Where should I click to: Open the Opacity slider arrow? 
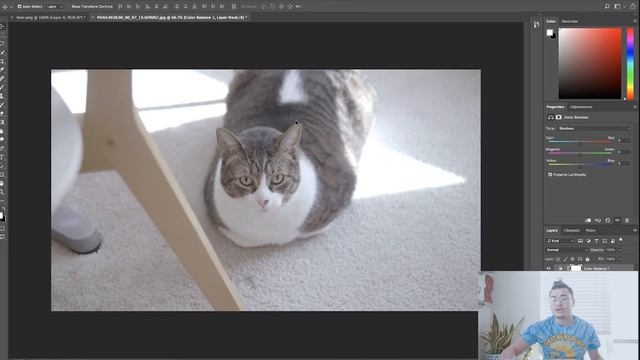click(620, 250)
